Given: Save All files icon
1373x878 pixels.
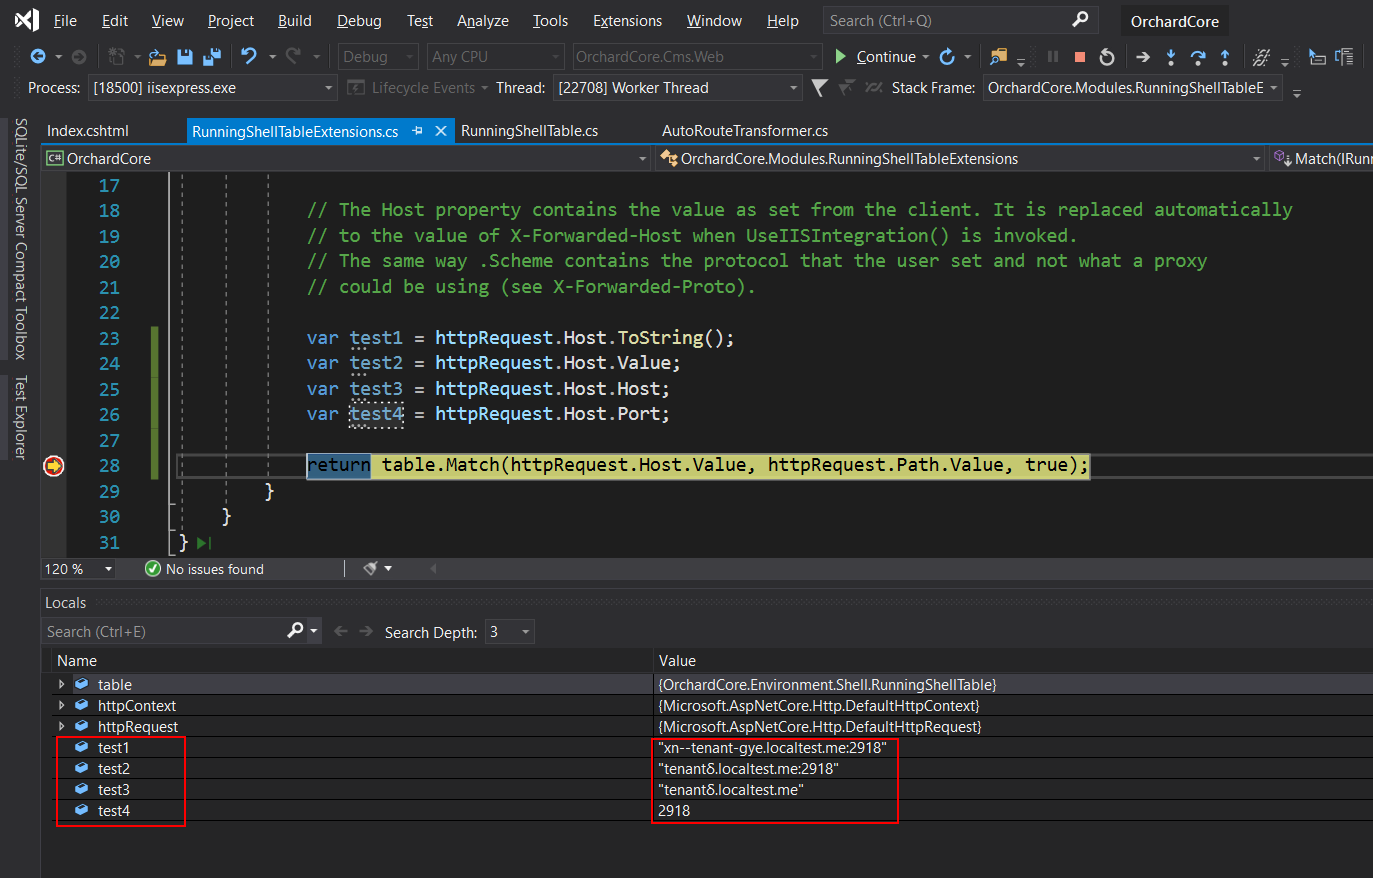Looking at the screenshot, I should pyautogui.click(x=211, y=57).
